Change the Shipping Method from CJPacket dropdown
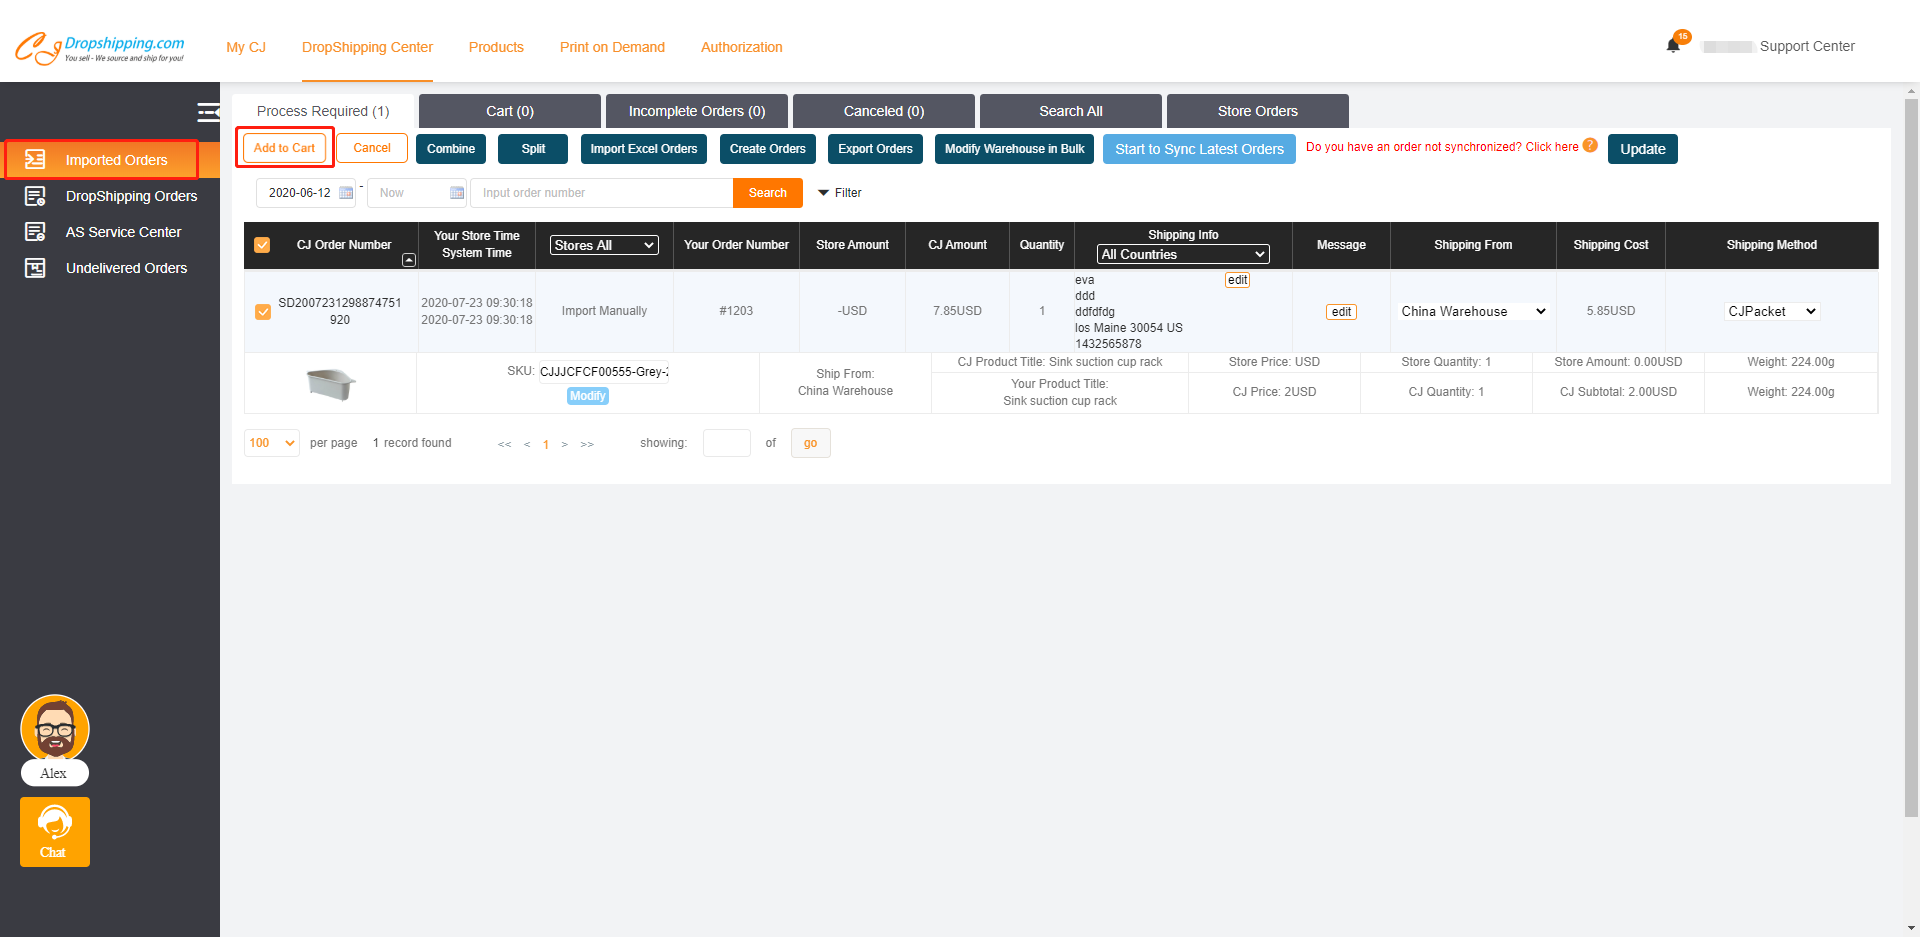Screen dimensions: 1920x937 point(1770,311)
